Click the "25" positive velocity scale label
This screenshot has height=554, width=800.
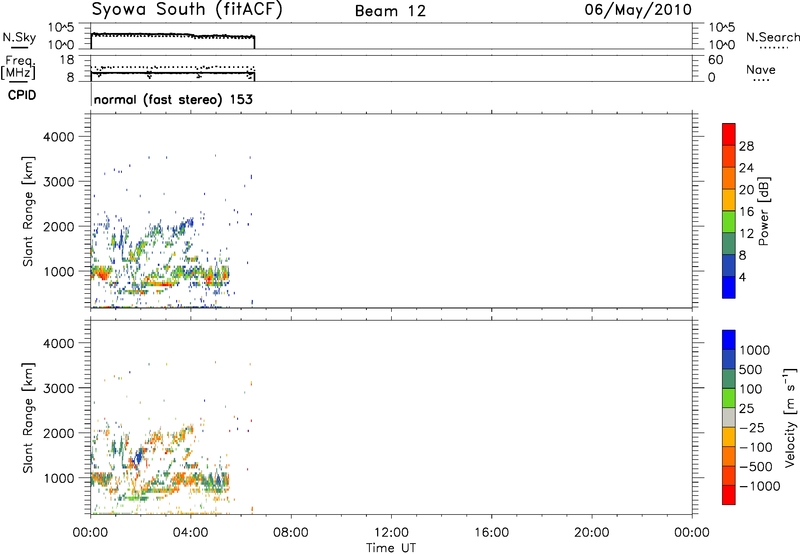coord(746,409)
